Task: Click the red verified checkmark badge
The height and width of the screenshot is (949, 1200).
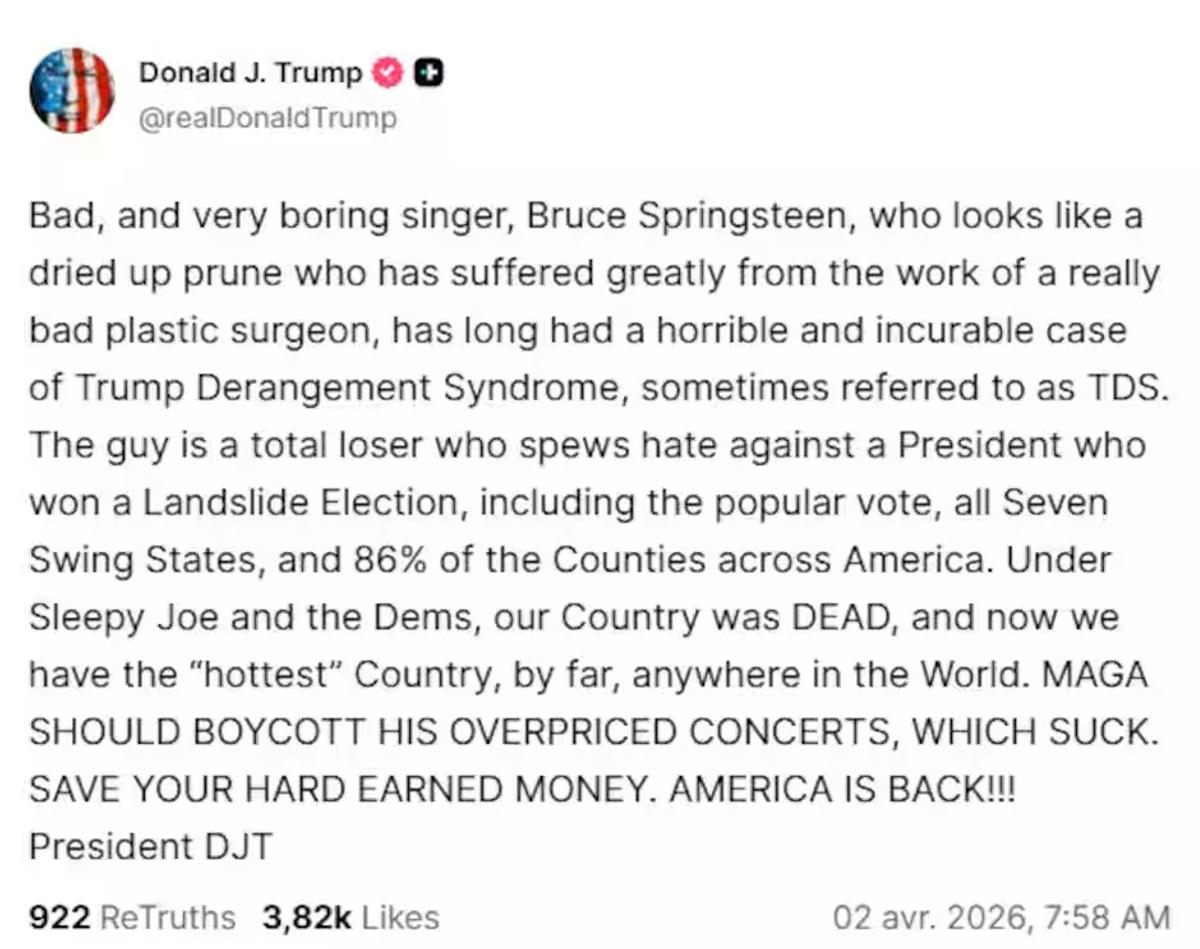Action: (386, 73)
